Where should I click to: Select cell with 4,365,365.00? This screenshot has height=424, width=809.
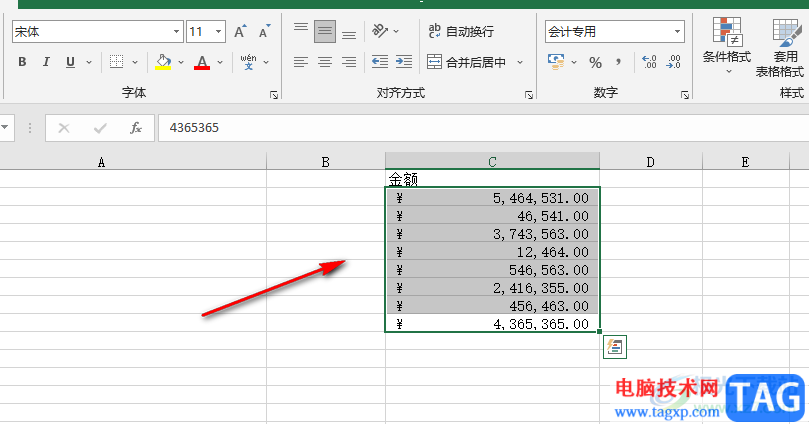[x=492, y=324]
